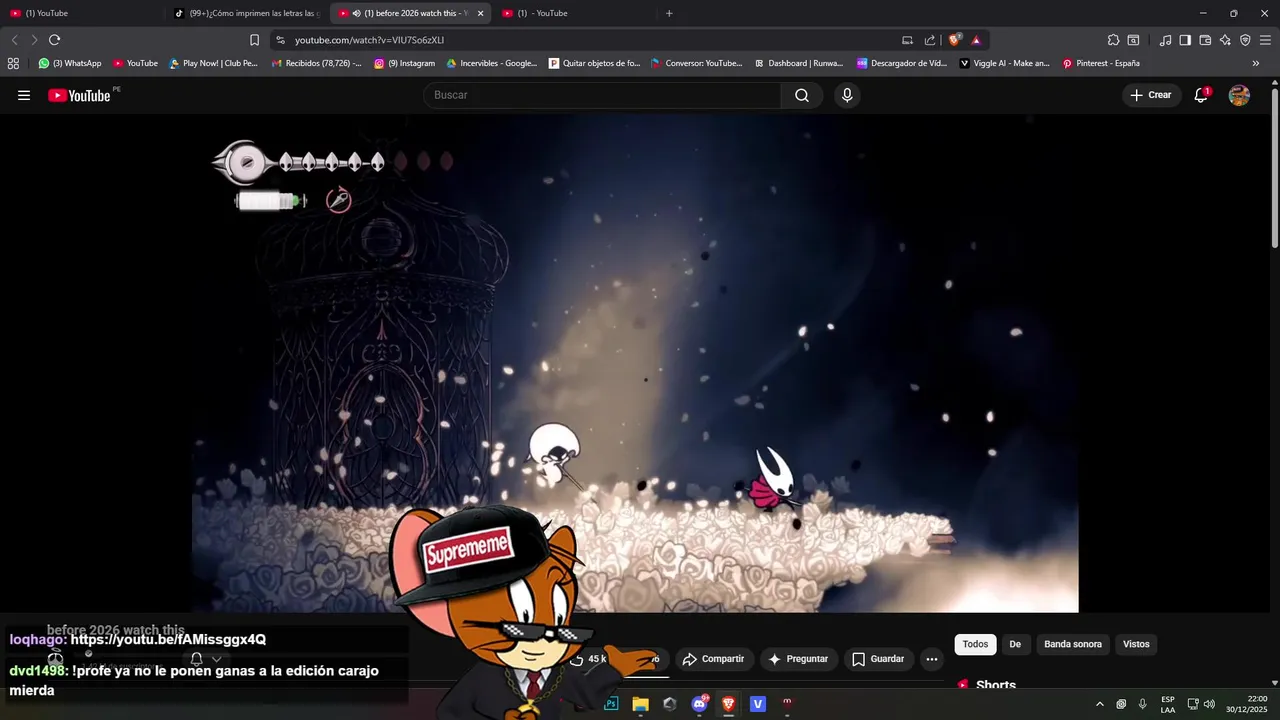Open the Brave Shields lion icon

click(x=955, y=40)
